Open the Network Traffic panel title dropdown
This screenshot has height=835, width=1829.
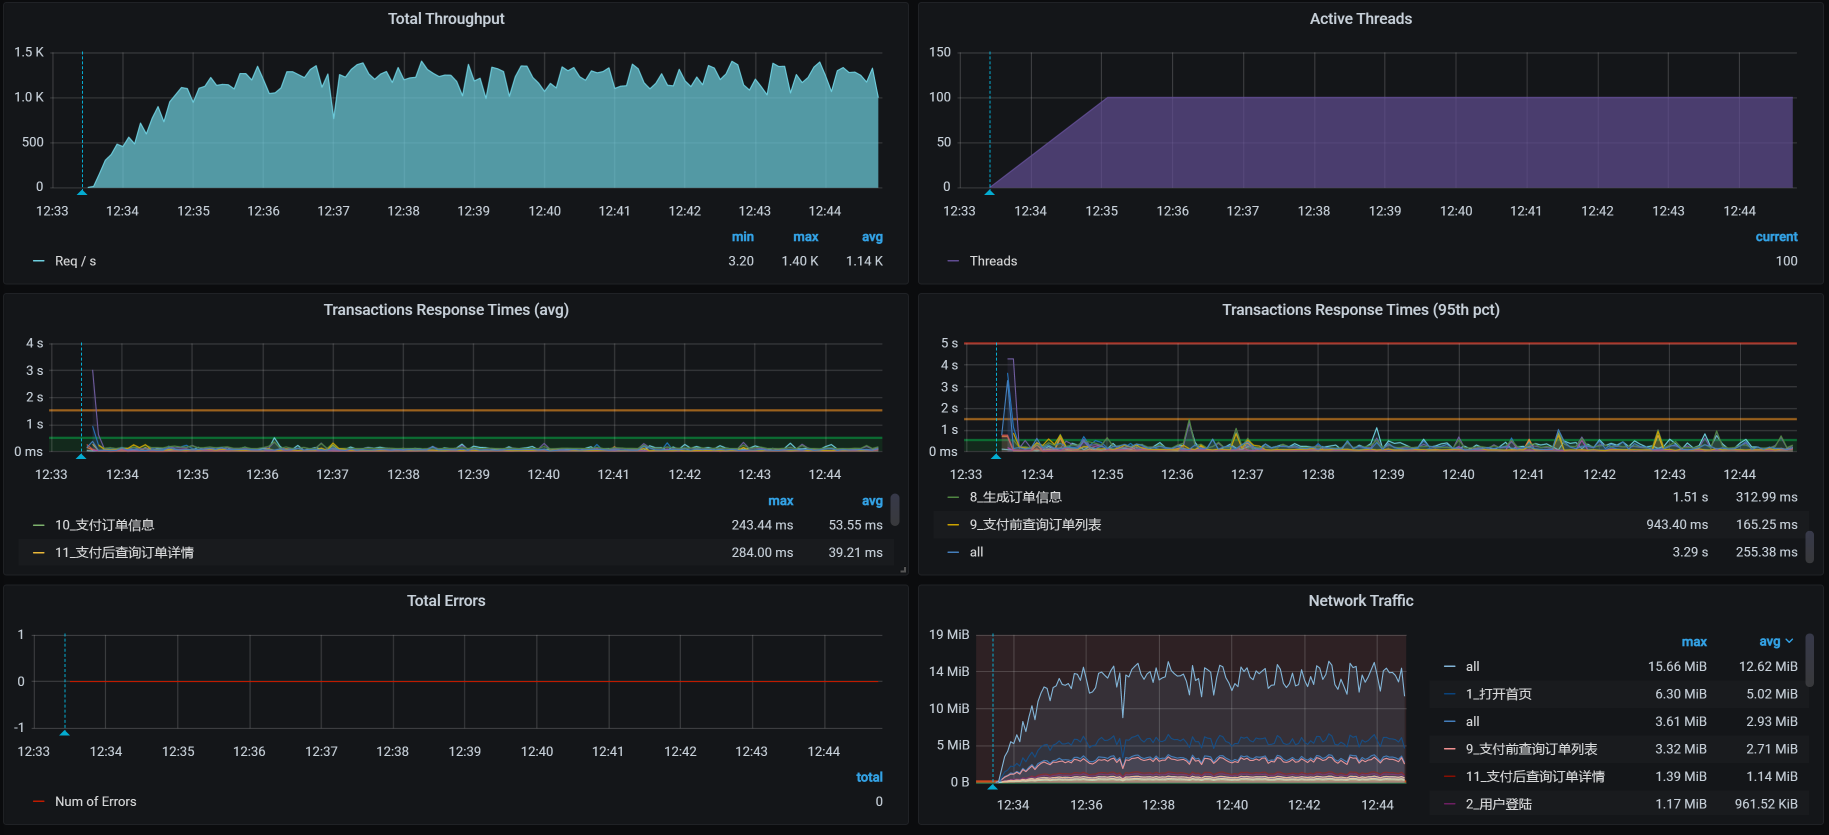(1360, 601)
